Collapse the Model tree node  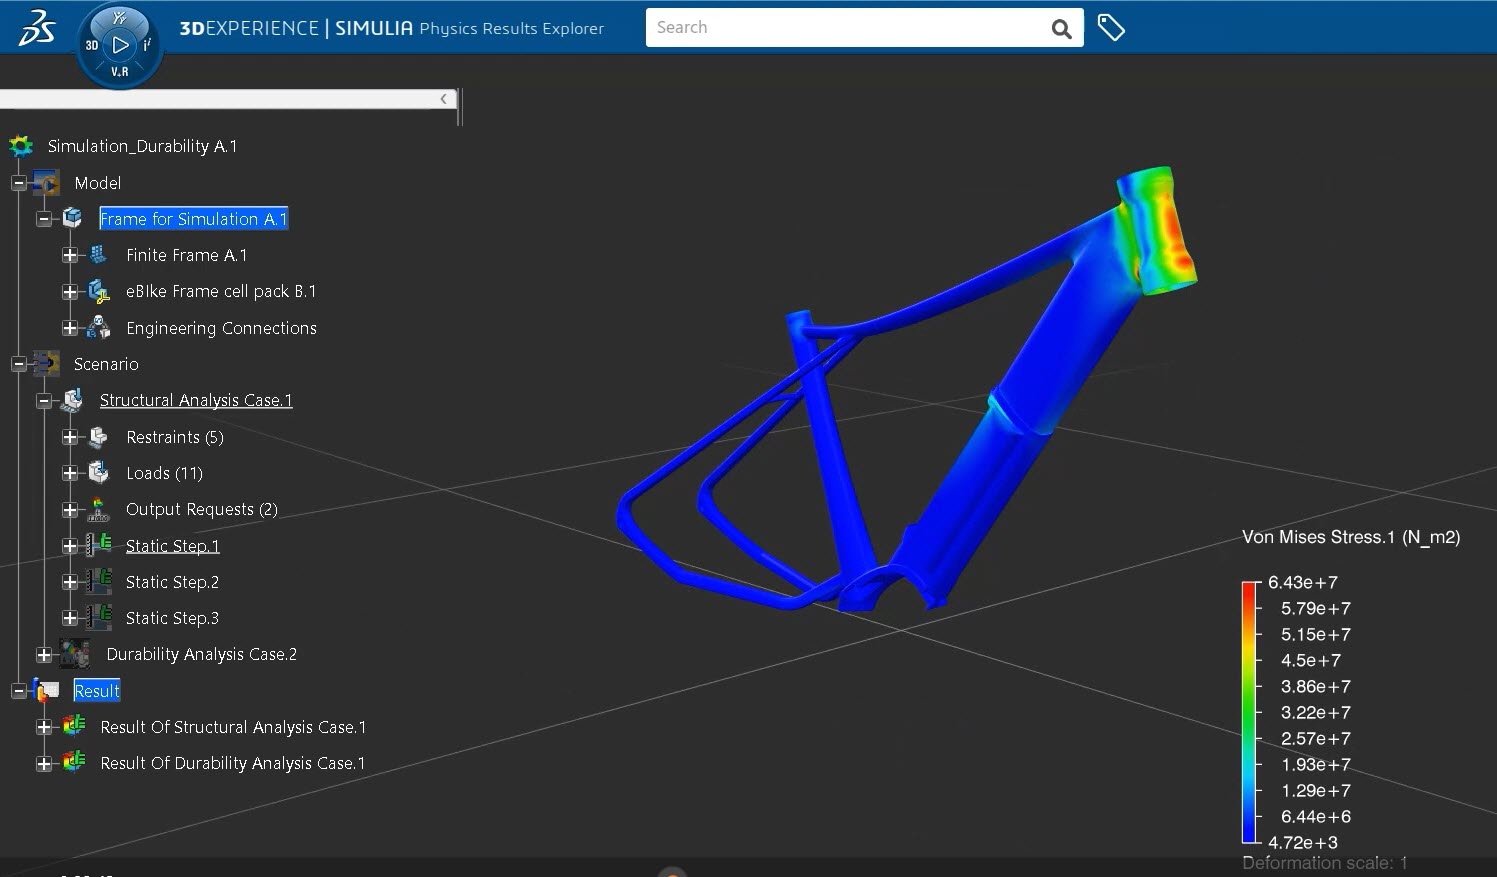click(18, 182)
